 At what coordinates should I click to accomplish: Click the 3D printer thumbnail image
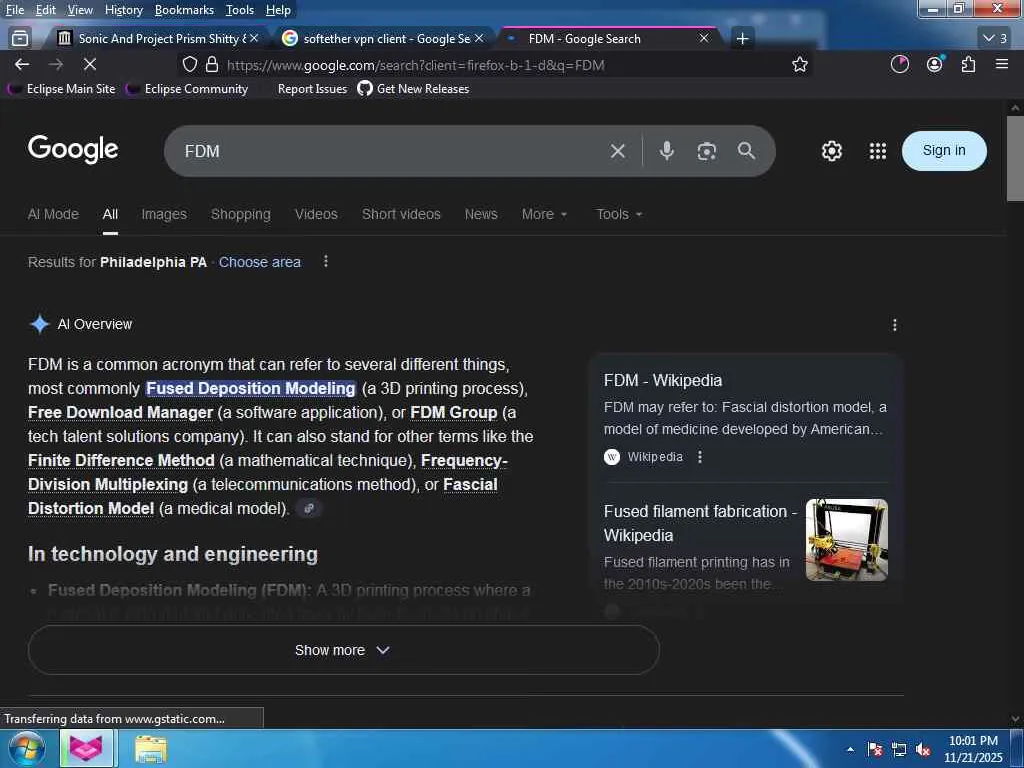coord(846,540)
